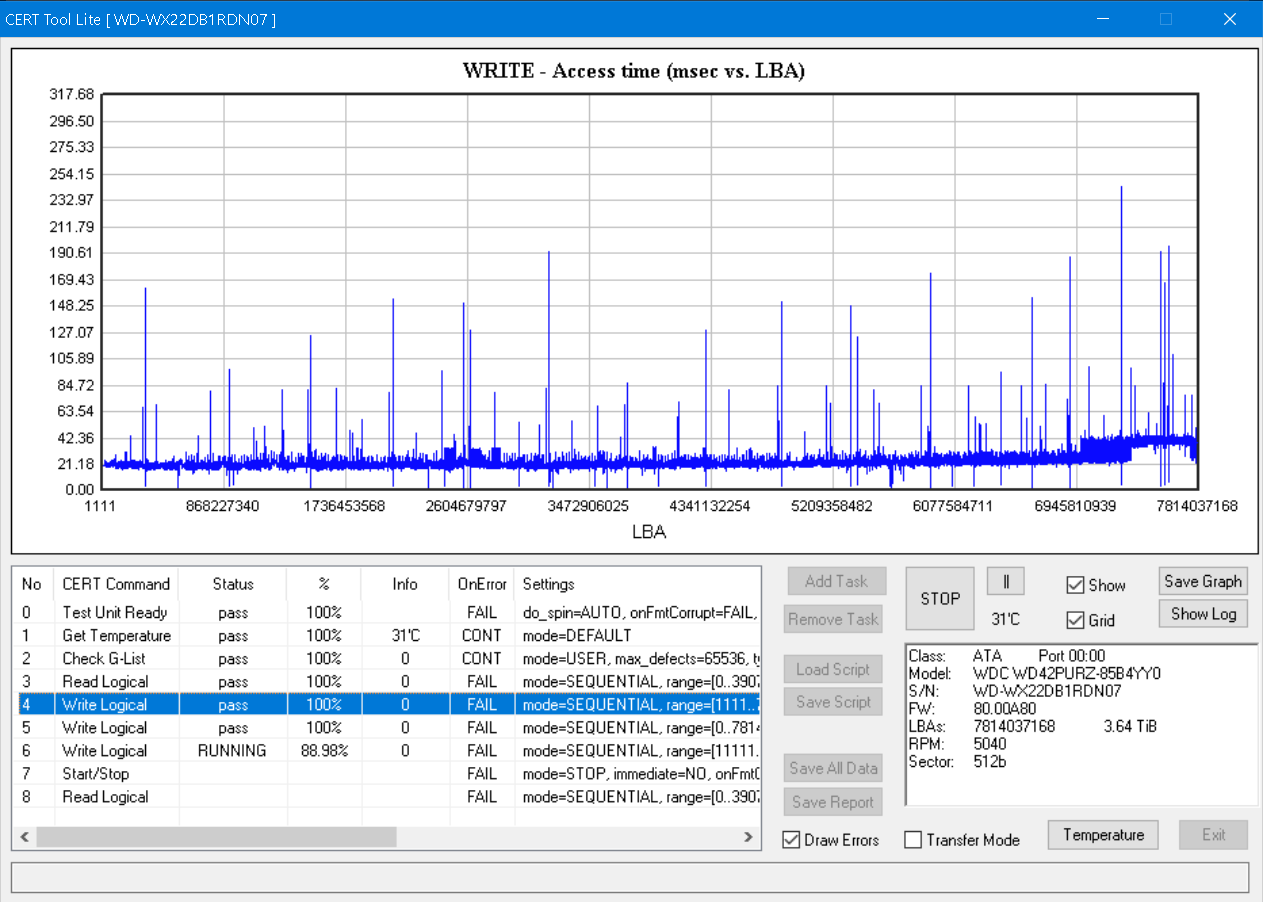Click the Save Graph button
This screenshot has width=1263, height=902.
pyautogui.click(x=1202, y=581)
